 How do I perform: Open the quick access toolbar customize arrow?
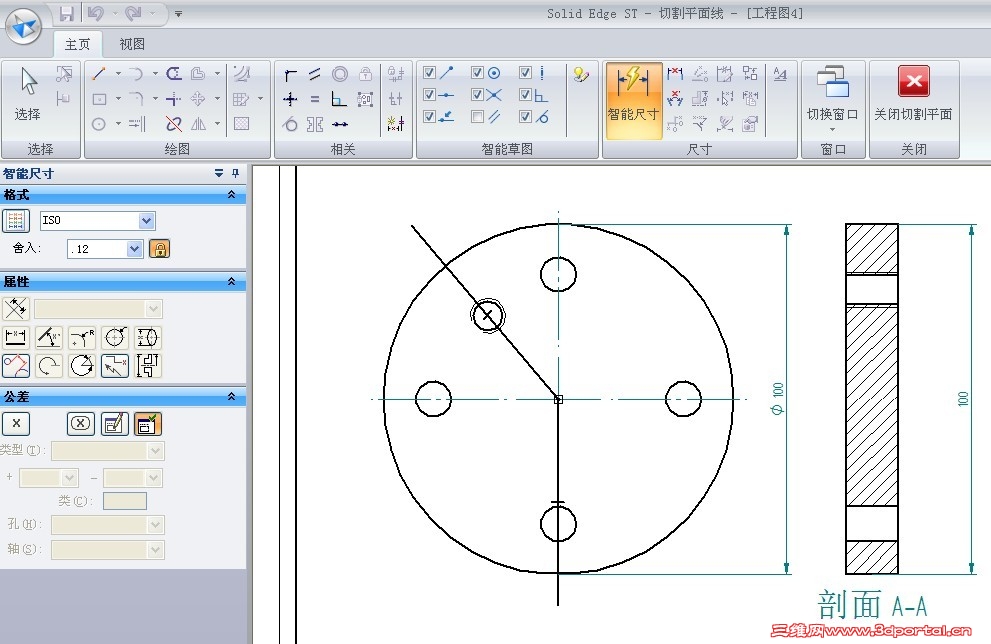(179, 13)
